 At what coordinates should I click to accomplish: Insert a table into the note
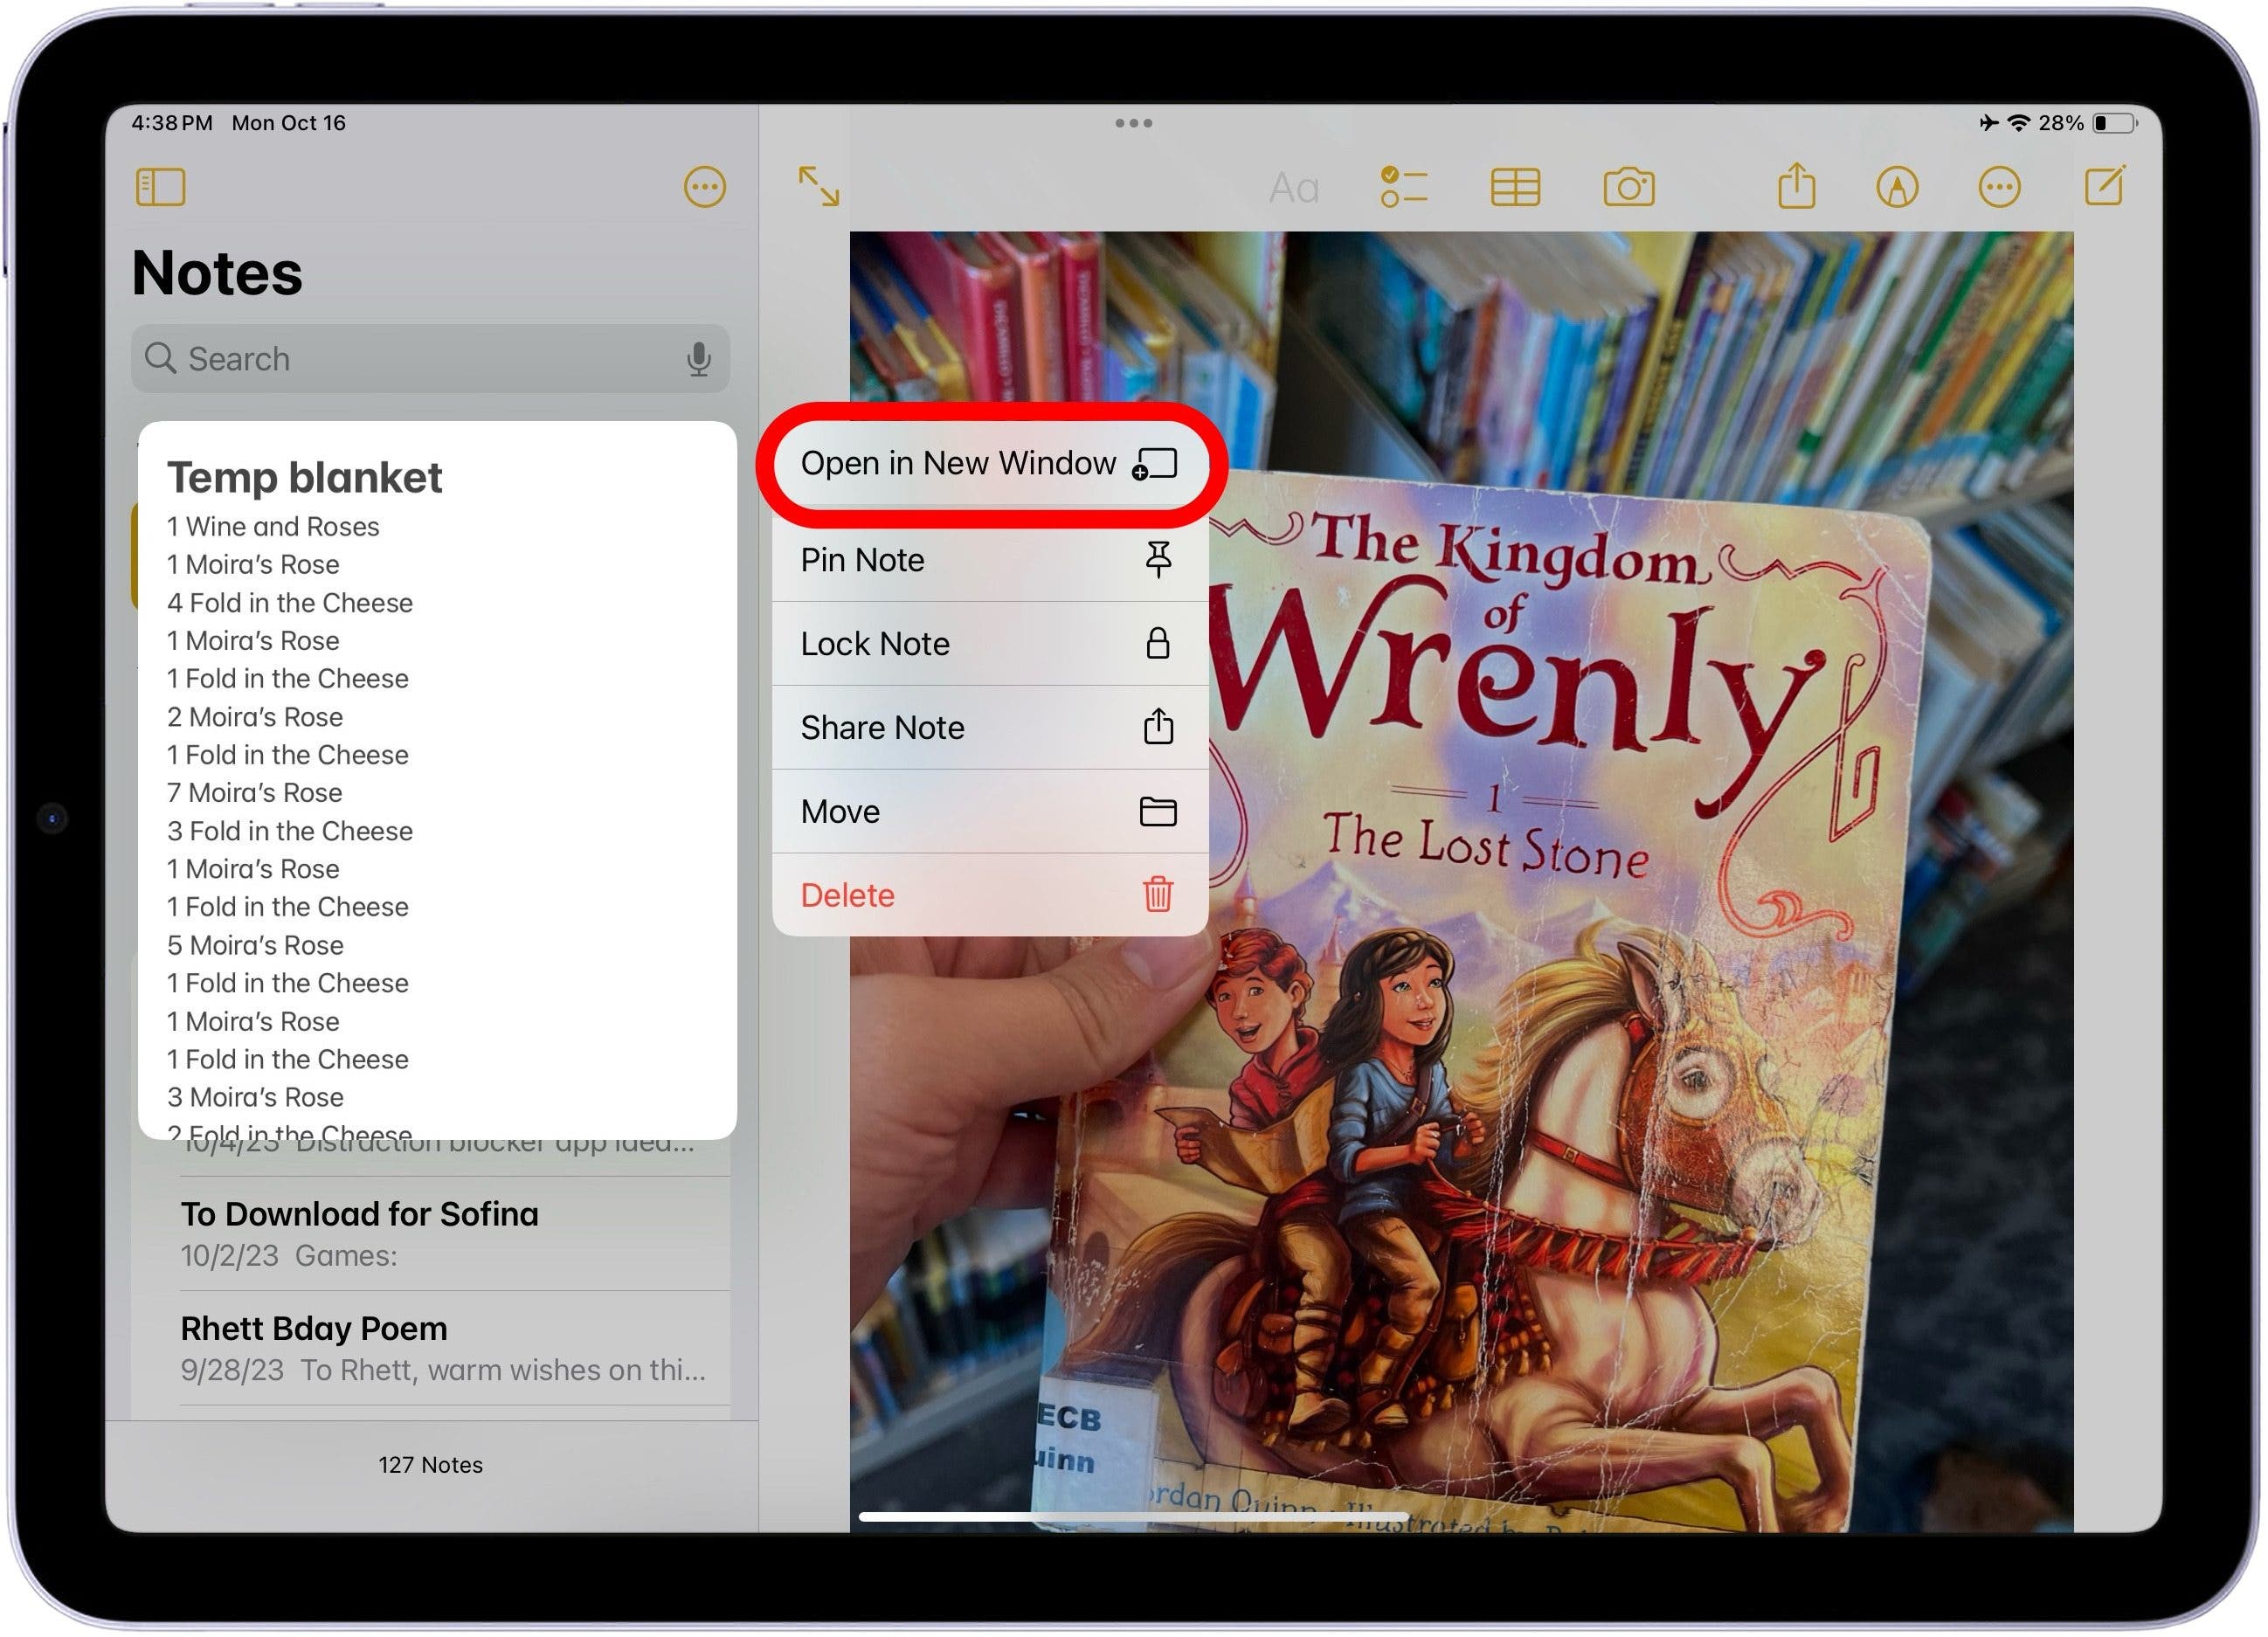[x=1514, y=187]
